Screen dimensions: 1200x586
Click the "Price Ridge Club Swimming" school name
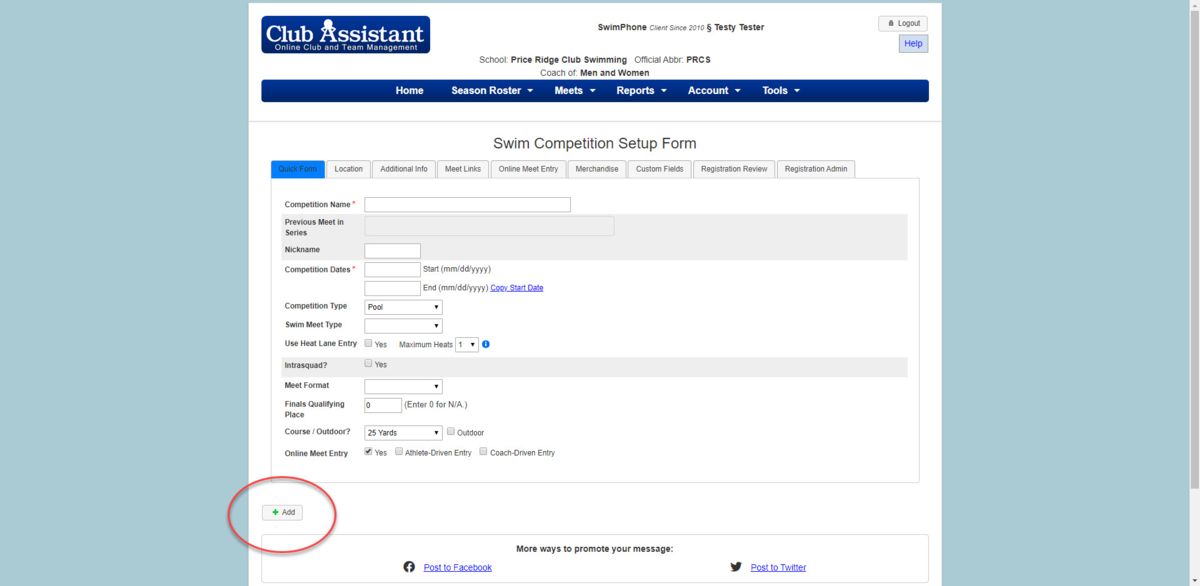point(569,60)
